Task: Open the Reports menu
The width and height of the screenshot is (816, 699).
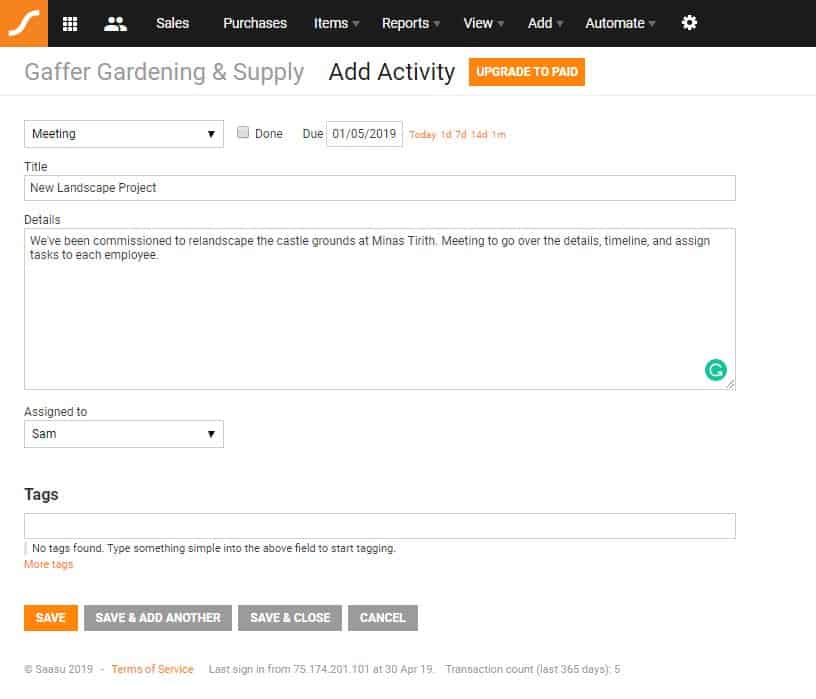Action: pyautogui.click(x=411, y=23)
